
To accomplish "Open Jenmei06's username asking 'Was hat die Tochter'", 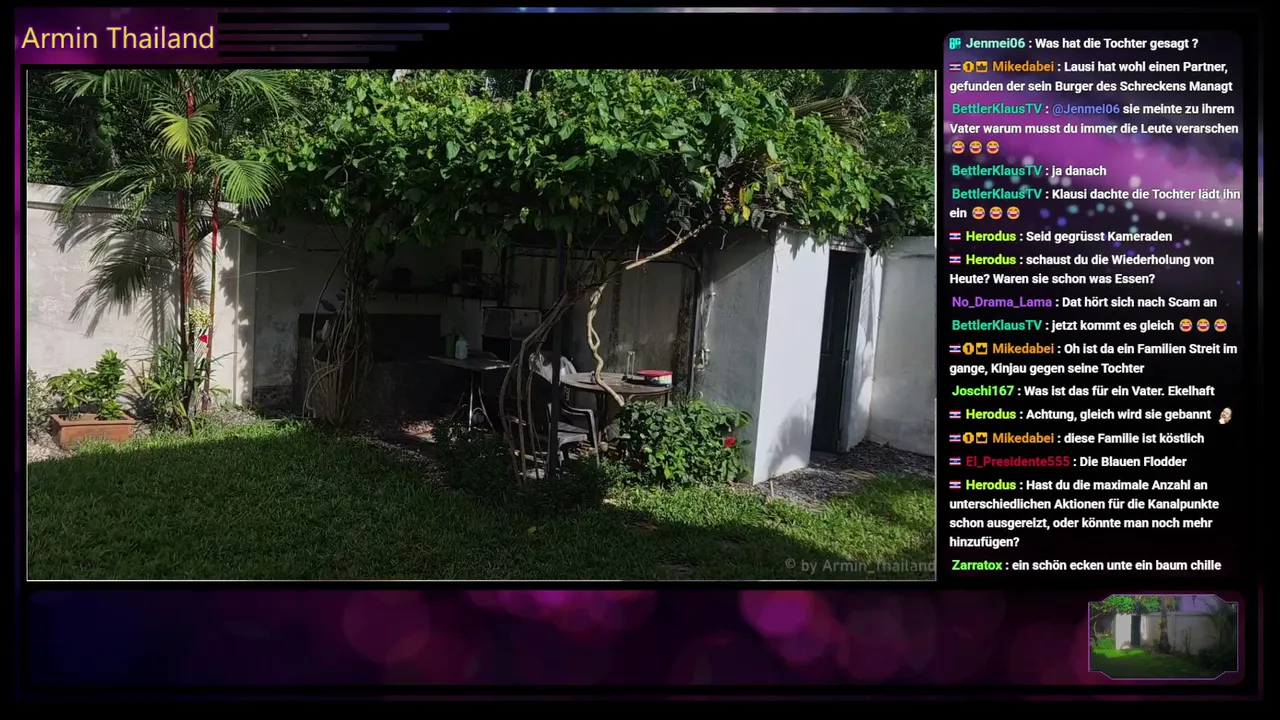I will 995,44.
